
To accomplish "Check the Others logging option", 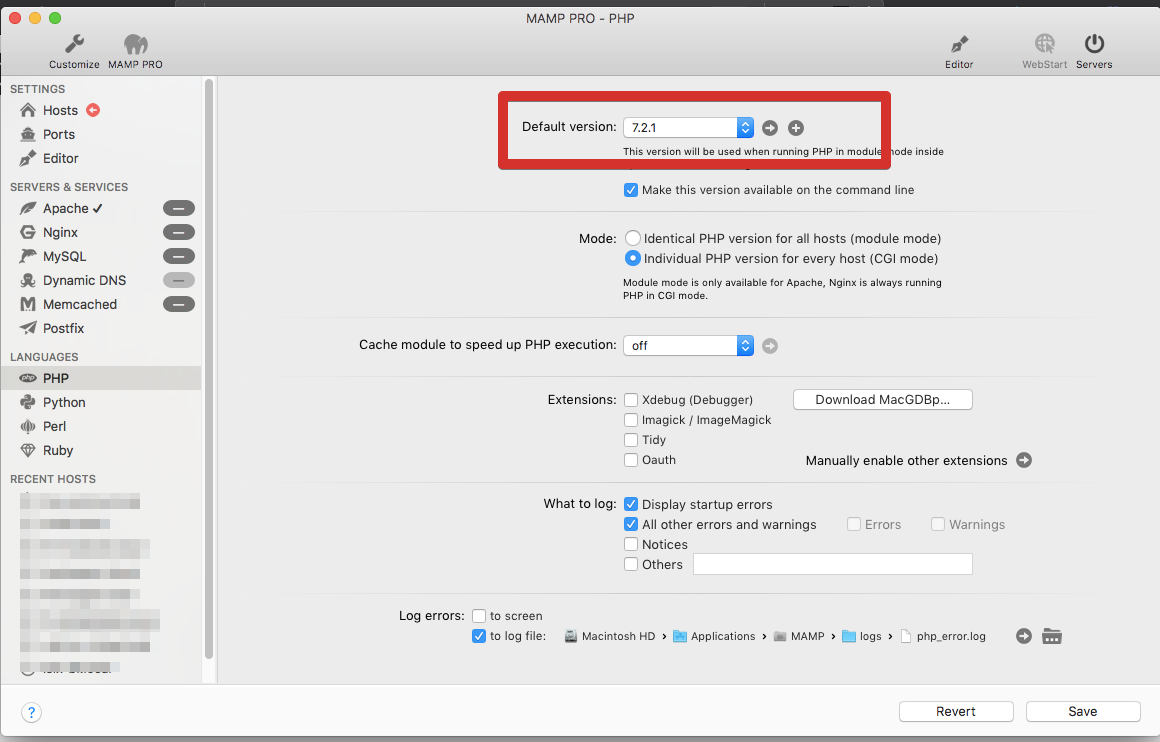I will pyautogui.click(x=631, y=564).
